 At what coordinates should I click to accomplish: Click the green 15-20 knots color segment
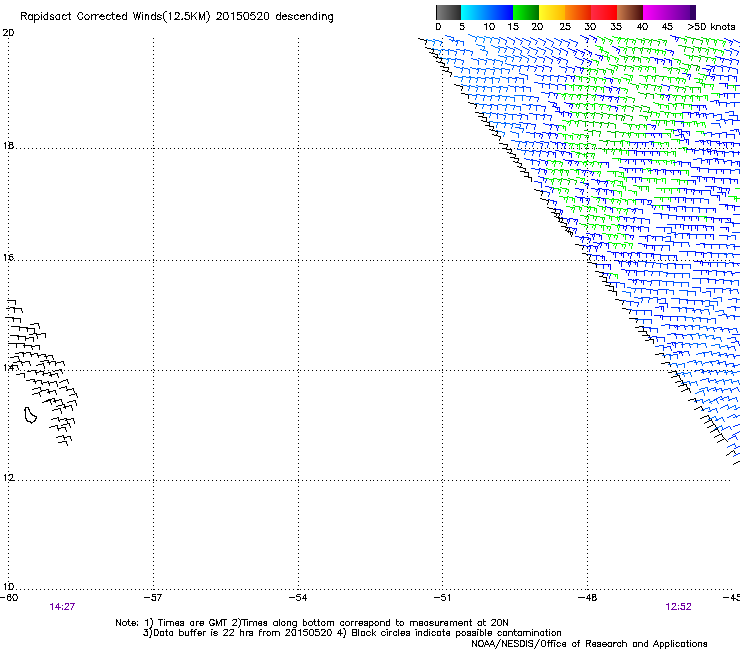tap(526, 12)
